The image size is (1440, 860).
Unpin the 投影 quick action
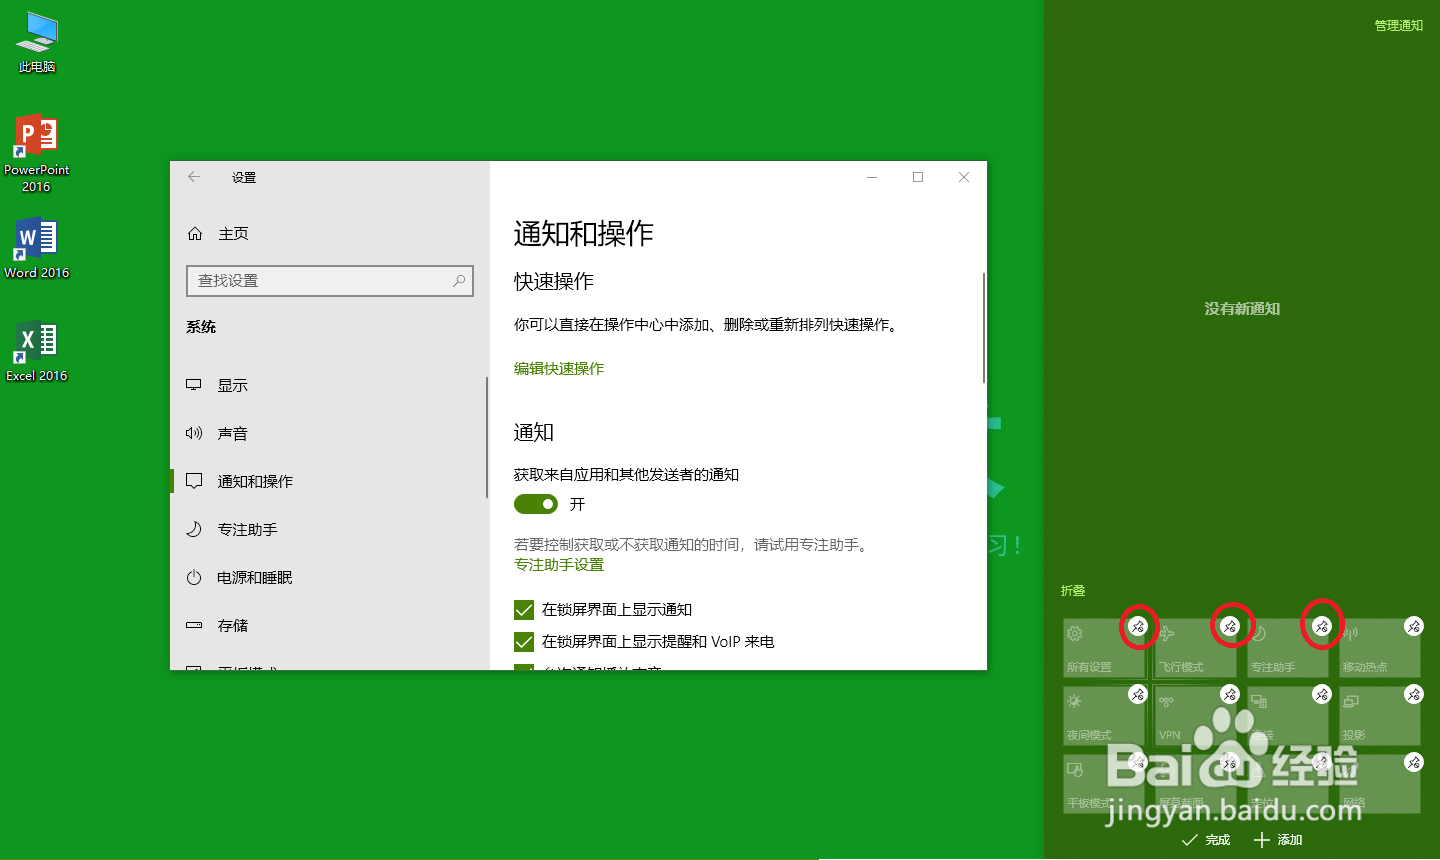point(1414,694)
